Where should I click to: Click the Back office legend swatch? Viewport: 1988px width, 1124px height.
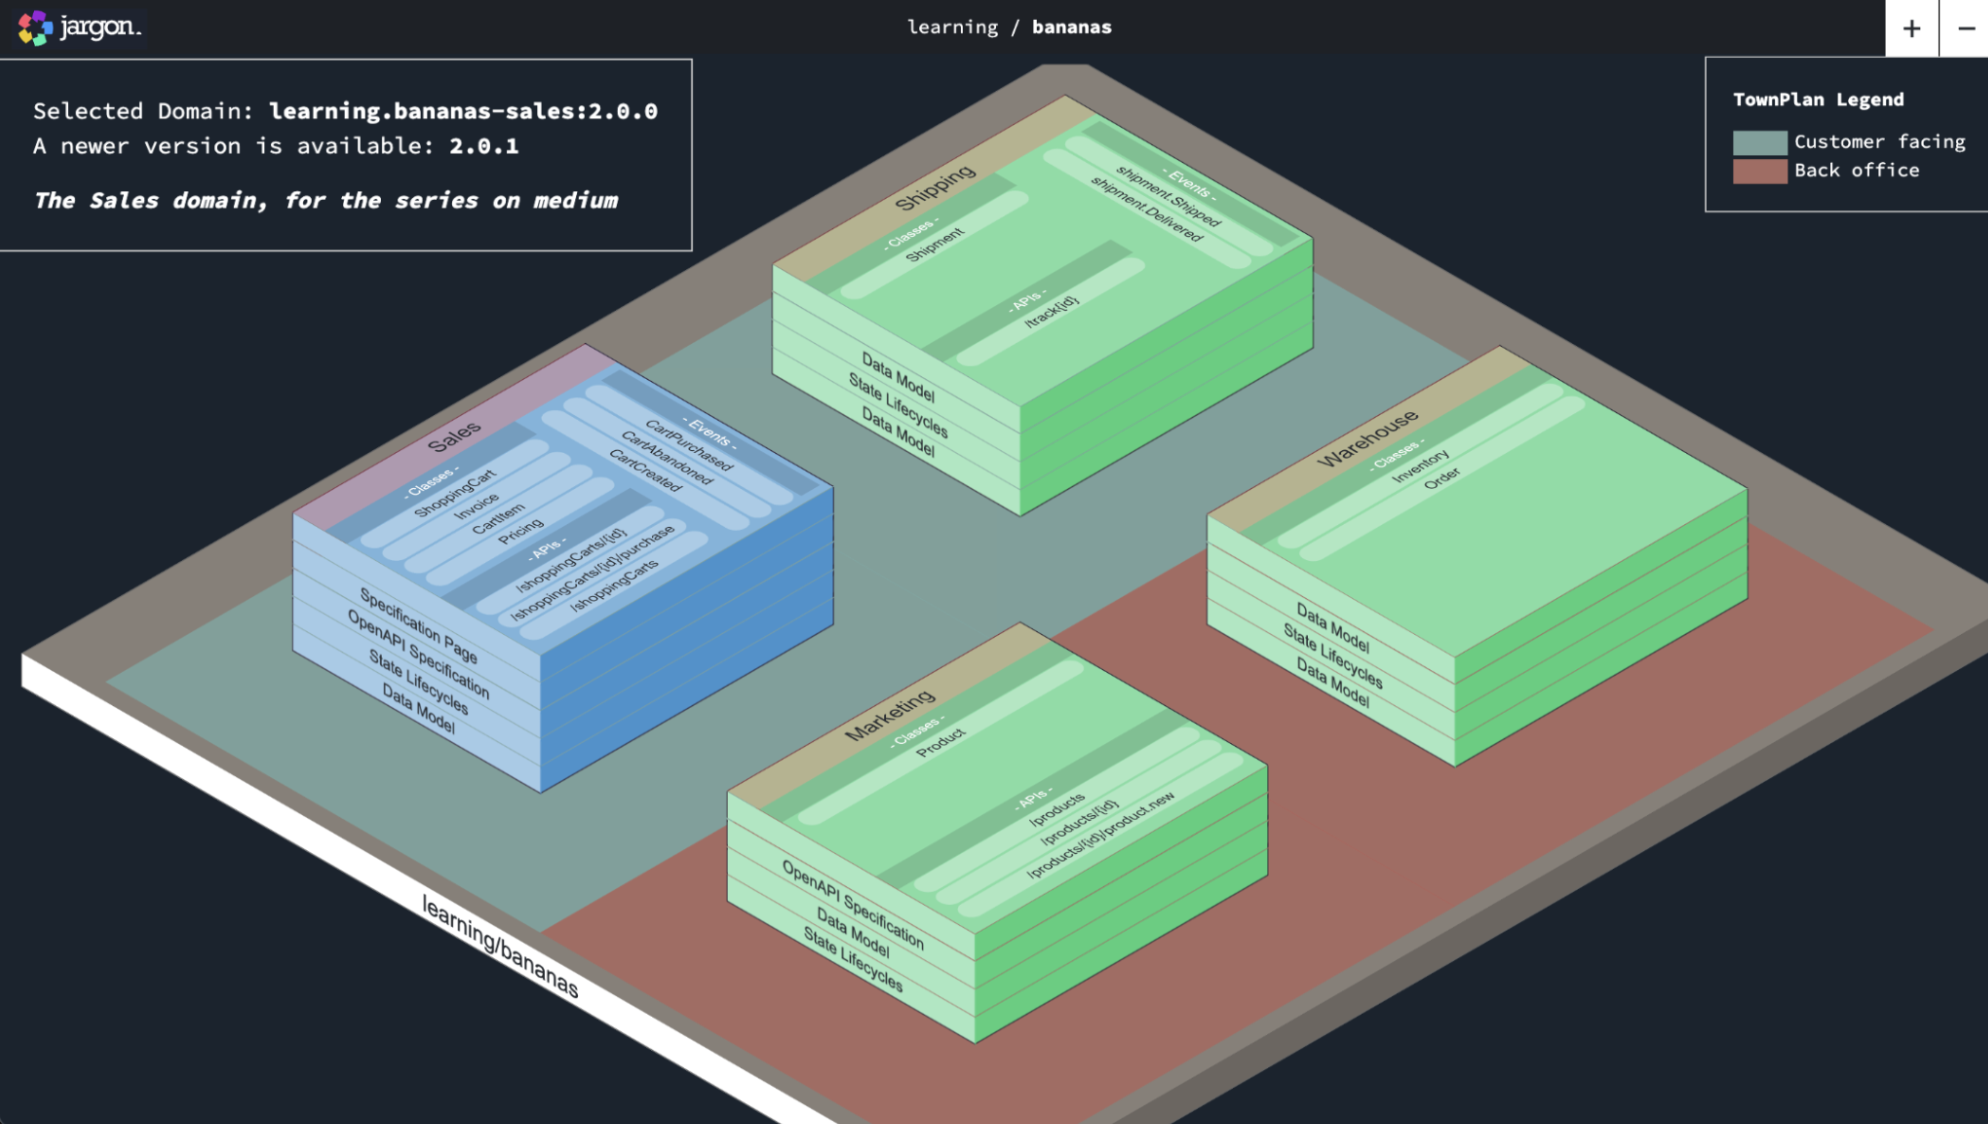(1759, 171)
